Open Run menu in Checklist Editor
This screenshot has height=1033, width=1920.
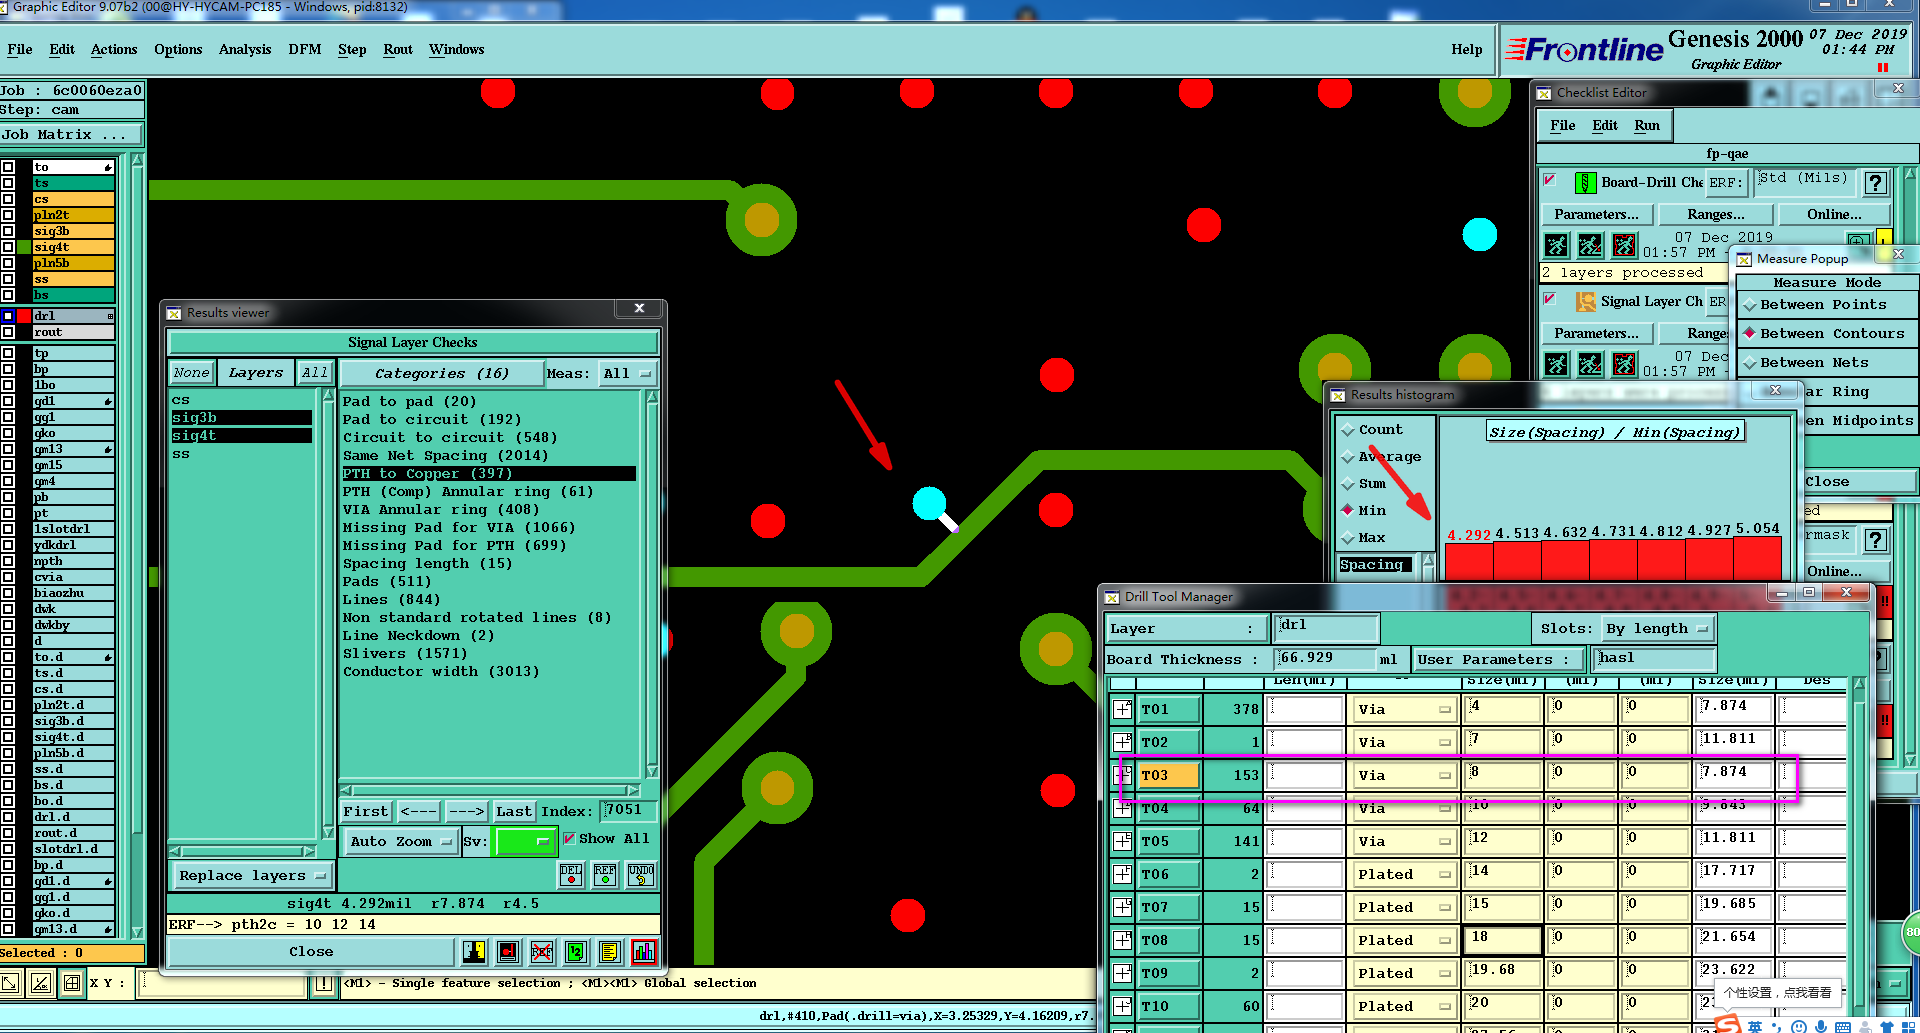click(1647, 126)
